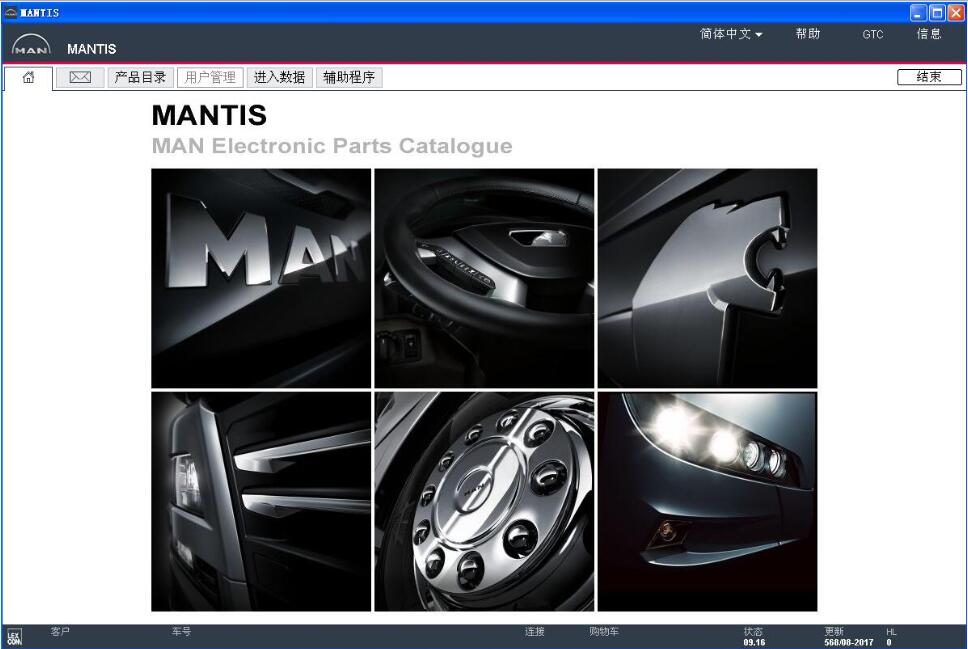The width and height of the screenshot is (968, 649).
Task: Open the 帮助 help menu
Action: [x=808, y=33]
